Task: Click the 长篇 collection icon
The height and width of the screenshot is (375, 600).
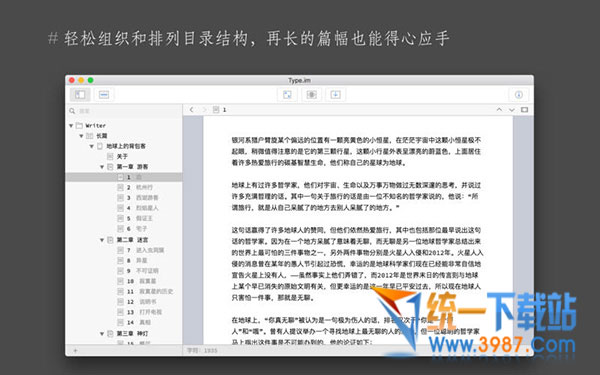Action: tap(90, 136)
